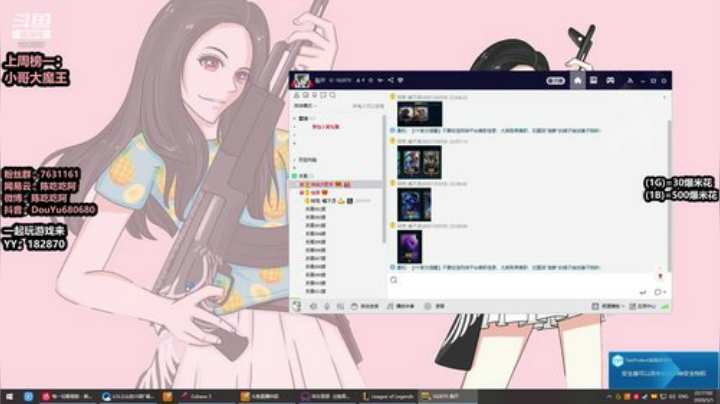
Task: Select the user row with thumbs-up badge
Action: tap(338, 201)
